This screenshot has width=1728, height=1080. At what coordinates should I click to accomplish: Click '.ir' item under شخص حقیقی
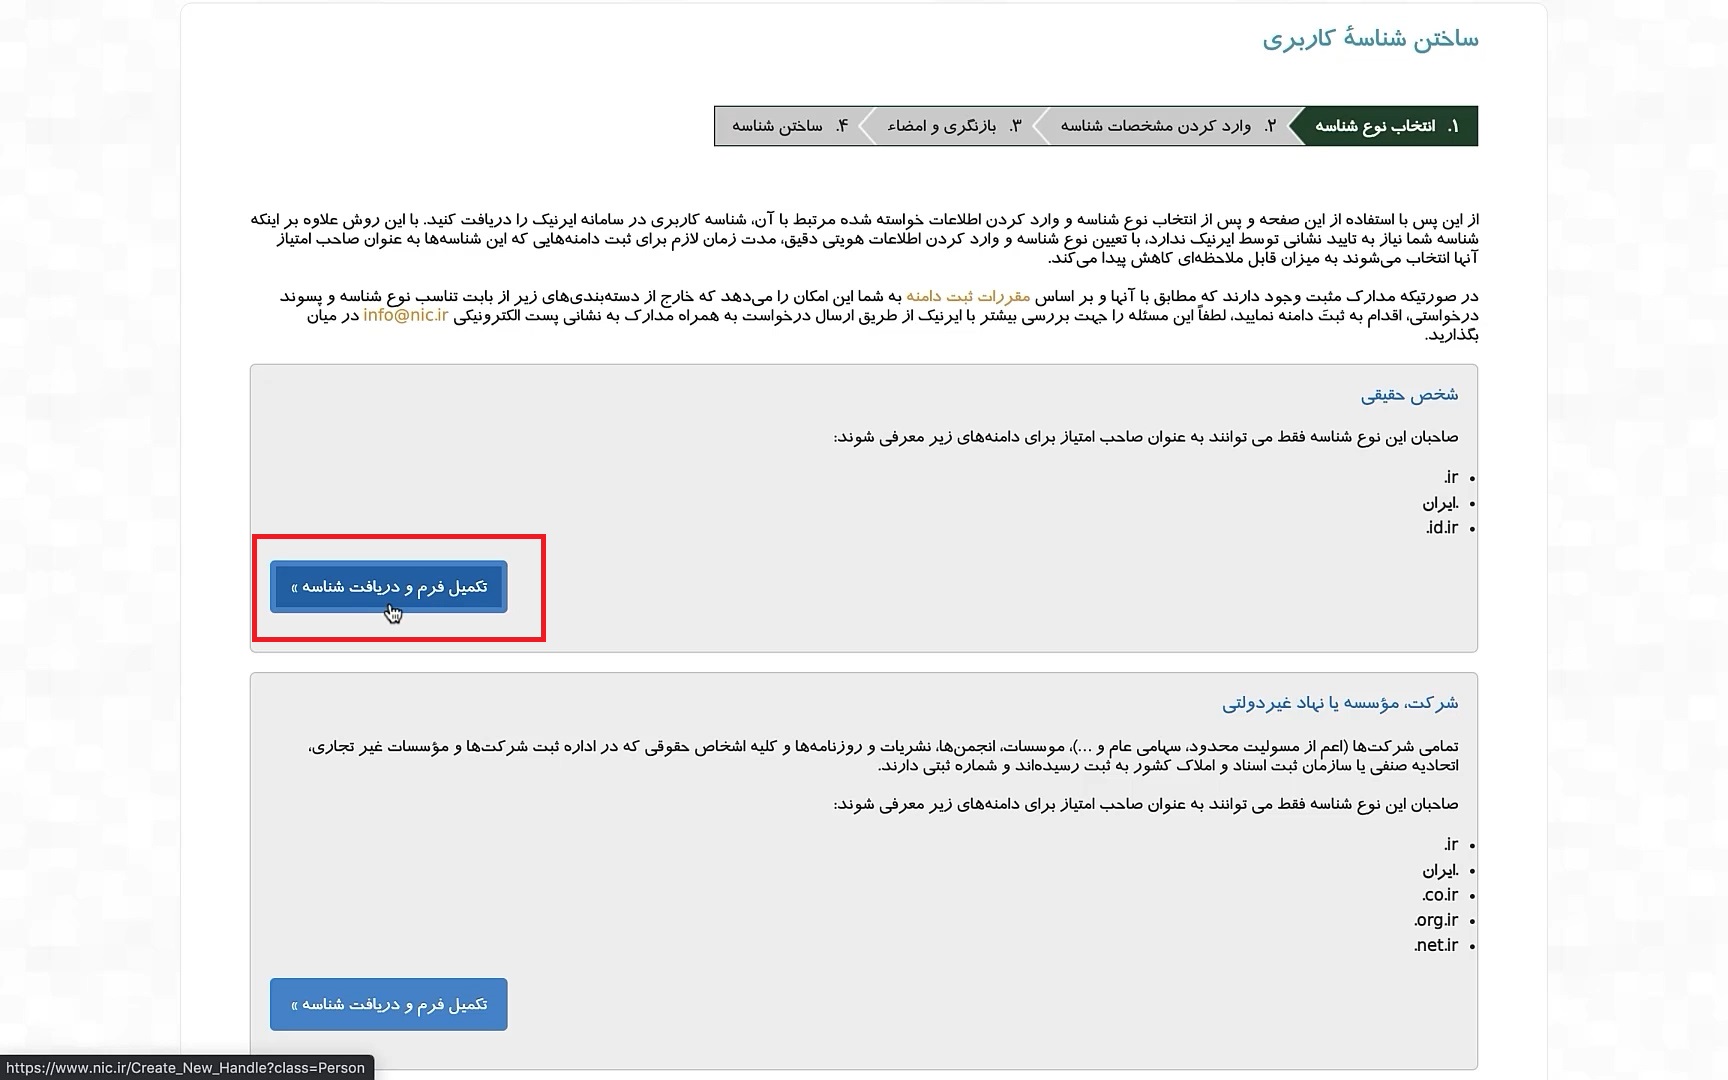1450,477
